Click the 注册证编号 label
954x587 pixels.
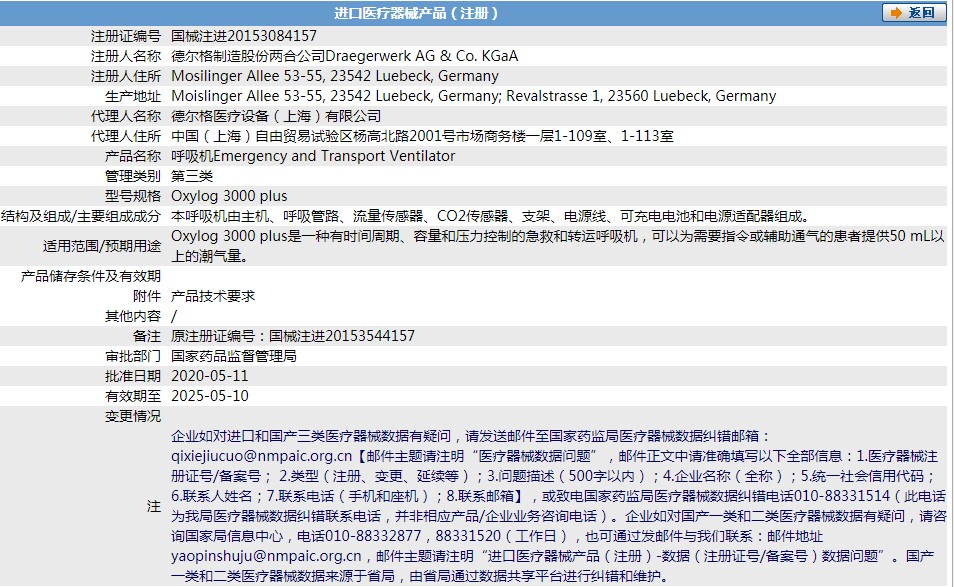pos(126,36)
